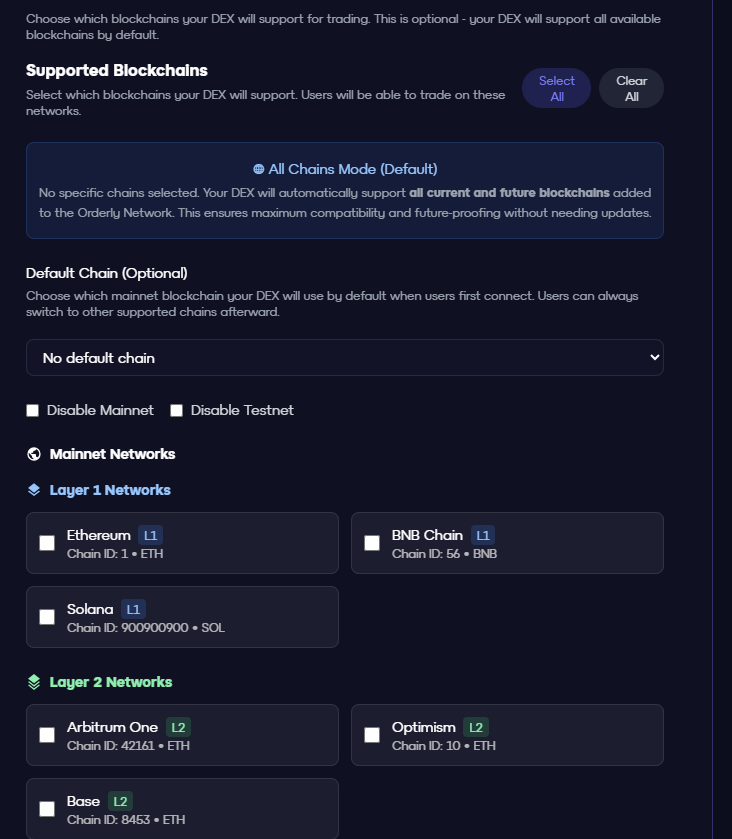Select the BNB Chain checkbox

click(372, 543)
